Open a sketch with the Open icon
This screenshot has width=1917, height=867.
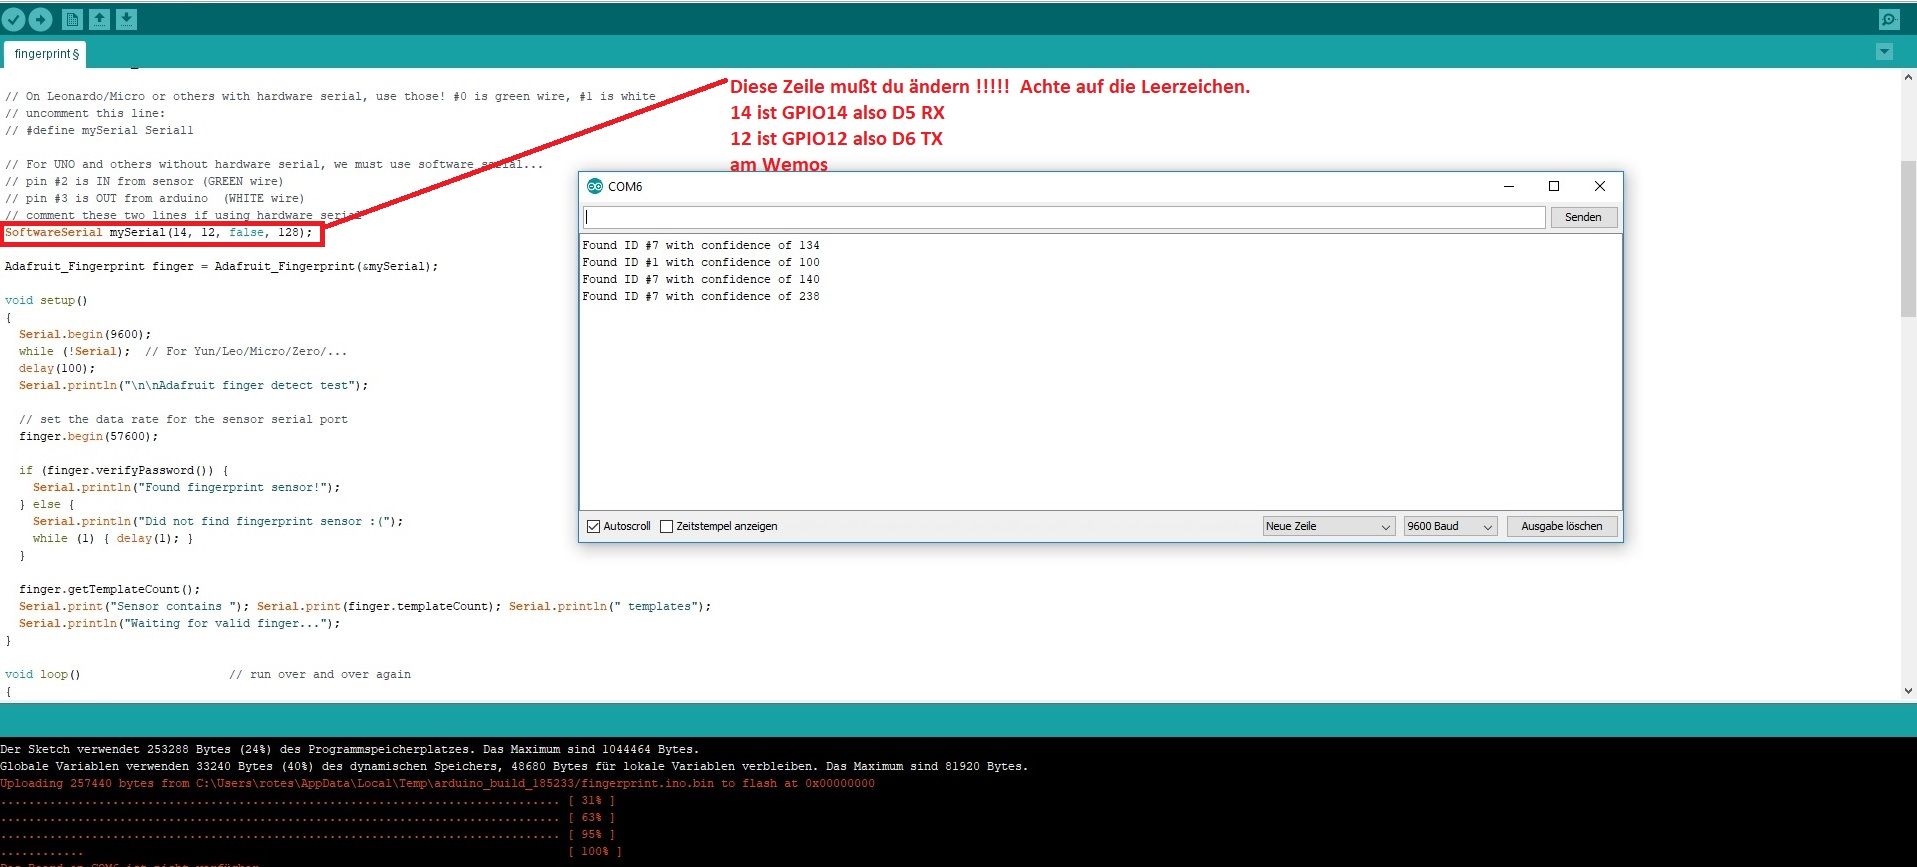99,19
